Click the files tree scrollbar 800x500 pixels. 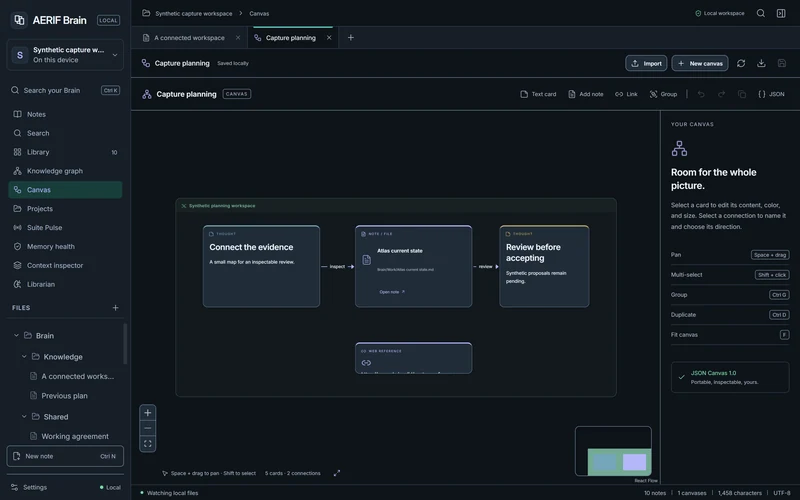pyautogui.click(x=125, y=344)
